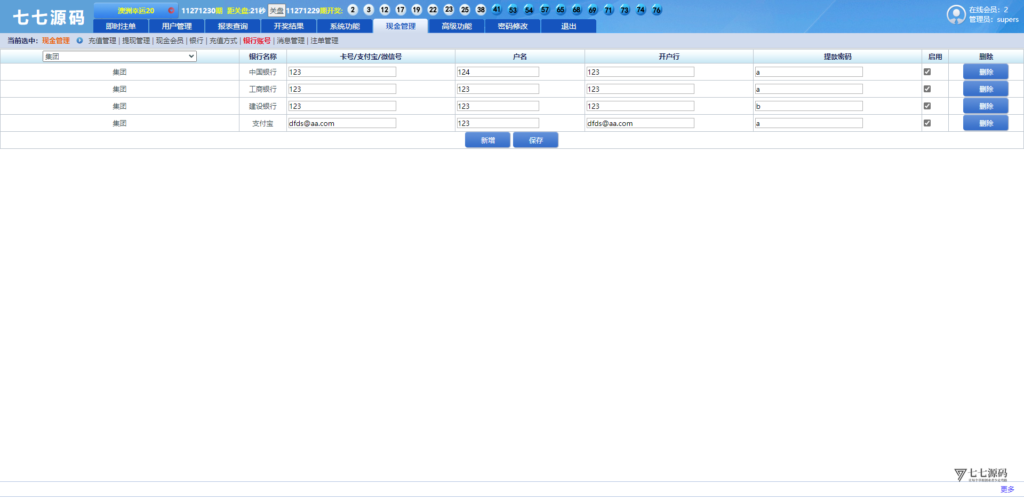Screen dimensions: 1024x500
Task: Click blue lottery ball number 76
Action: point(657,10)
